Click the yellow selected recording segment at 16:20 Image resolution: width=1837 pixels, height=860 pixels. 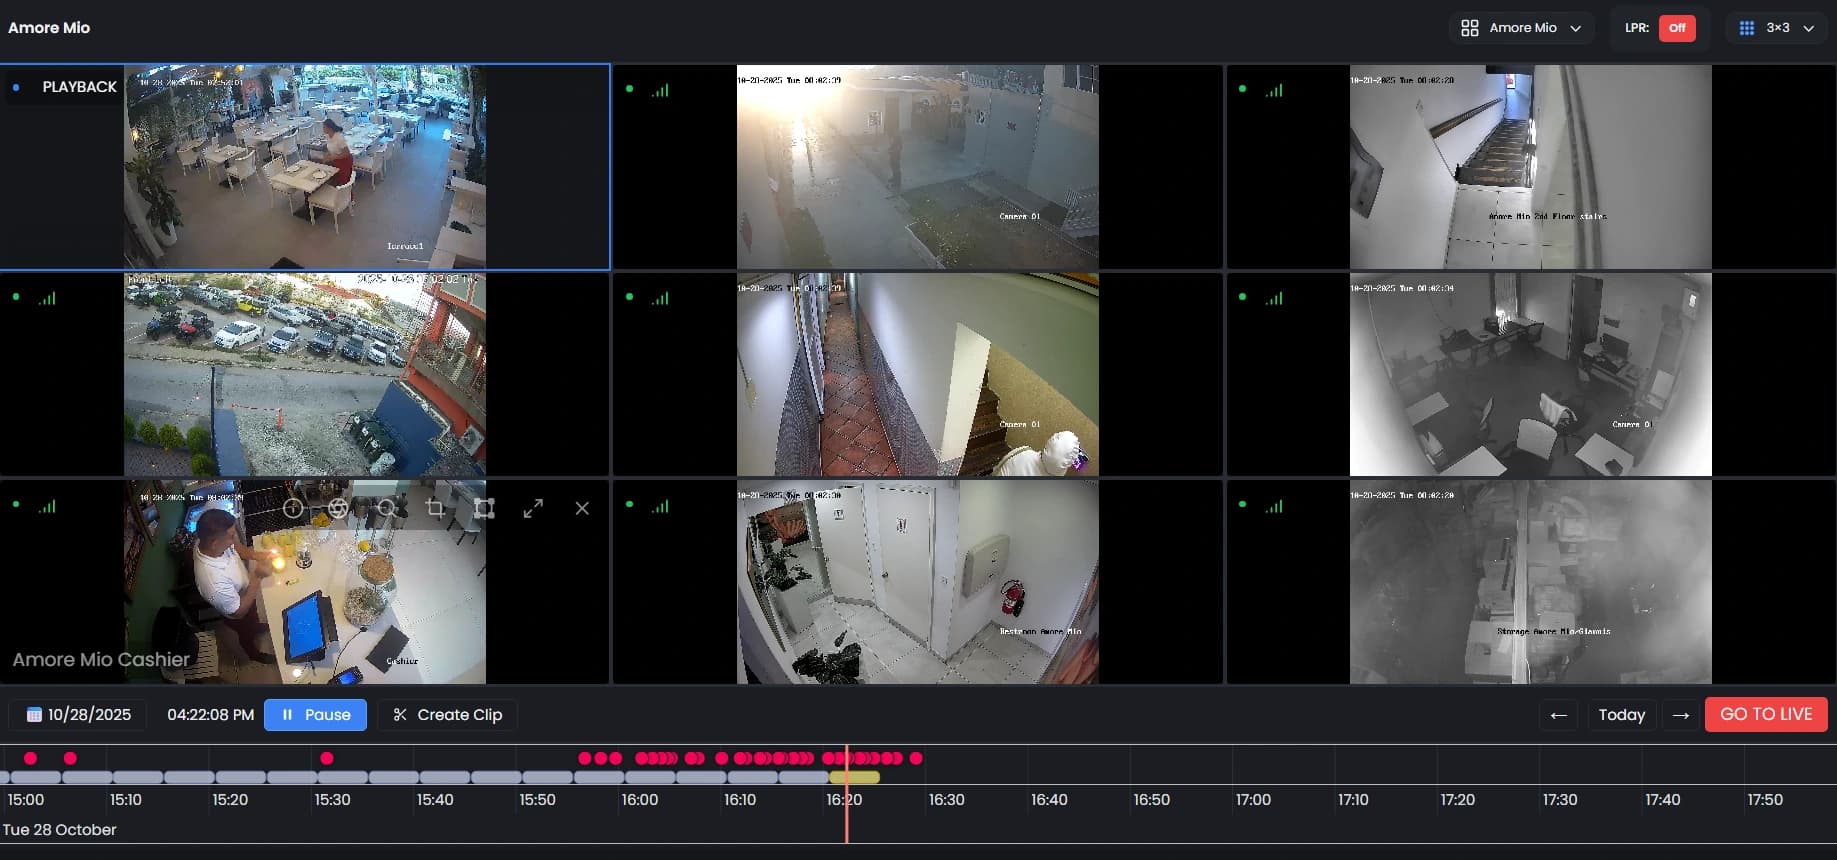tap(855, 777)
